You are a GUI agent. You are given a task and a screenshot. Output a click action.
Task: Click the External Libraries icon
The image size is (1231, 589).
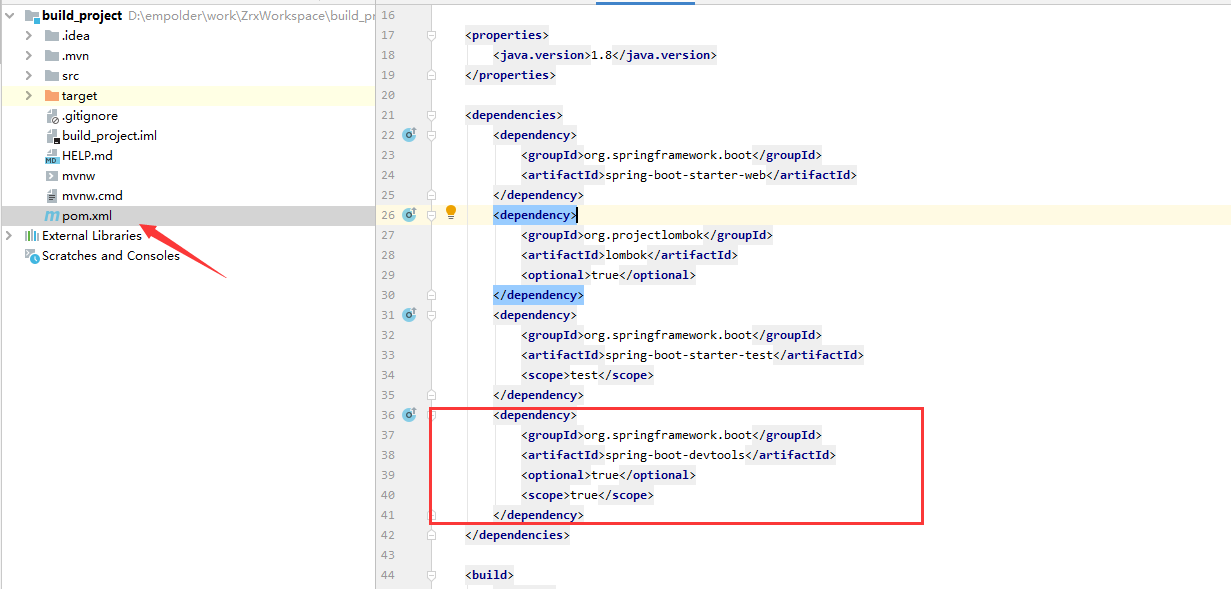[32, 236]
